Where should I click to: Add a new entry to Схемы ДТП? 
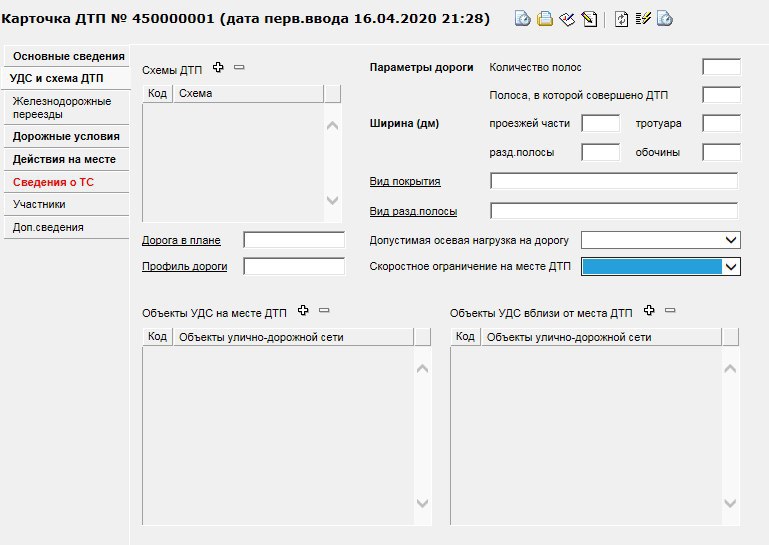coord(218,67)
